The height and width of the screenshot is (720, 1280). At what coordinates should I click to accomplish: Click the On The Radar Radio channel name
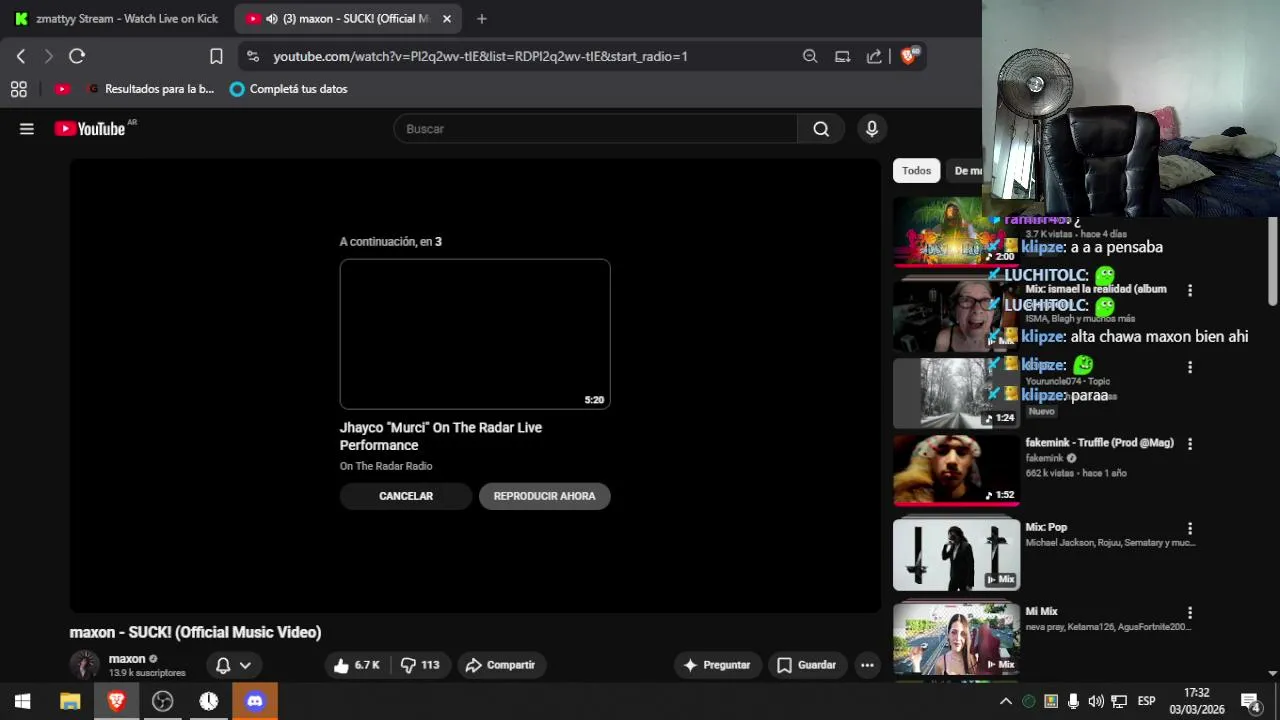pyautogui.click(x=386, y=466)
